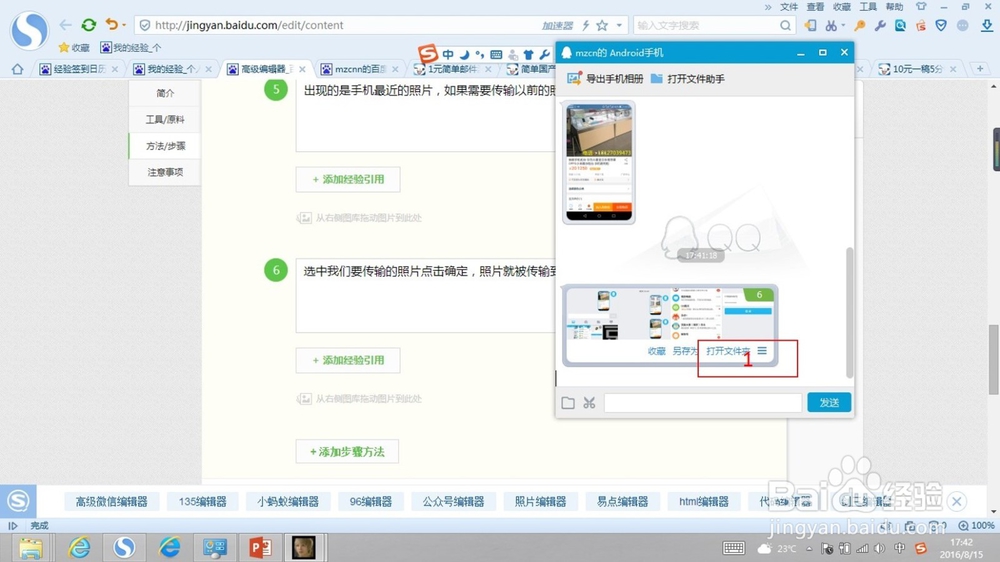Click 导出手机相册 in QQ window

[605, 79]
